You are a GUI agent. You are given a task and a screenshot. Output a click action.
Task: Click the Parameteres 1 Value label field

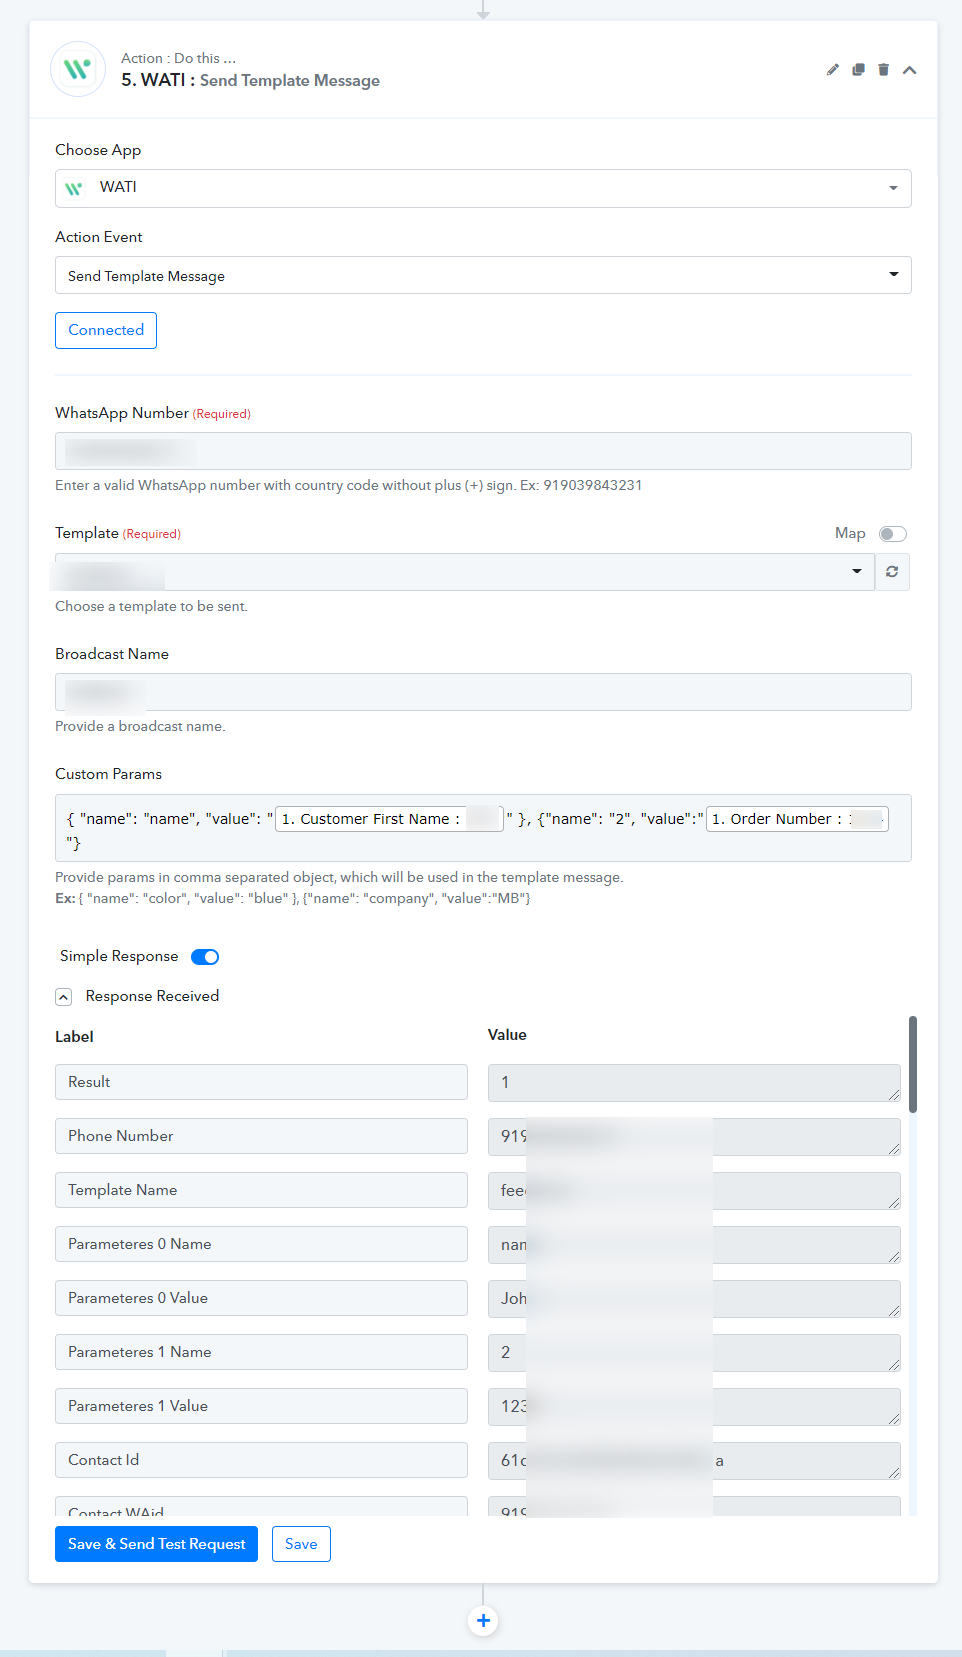[x=261, y=1406]
